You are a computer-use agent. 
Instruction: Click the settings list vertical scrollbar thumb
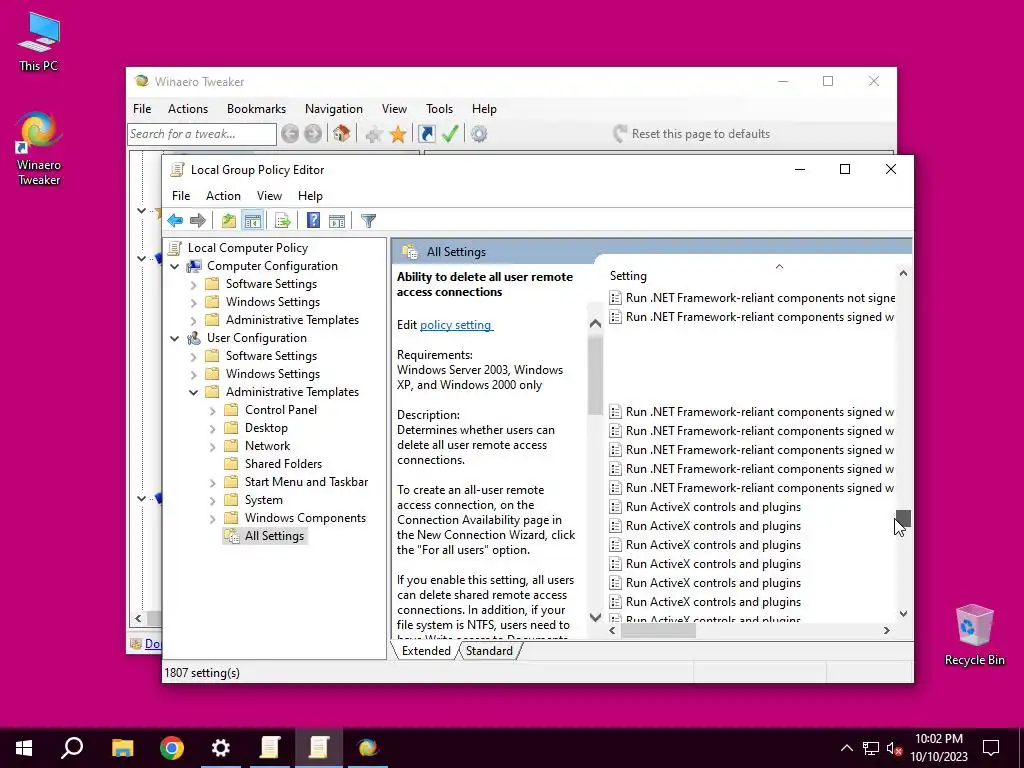coord(903,518)
